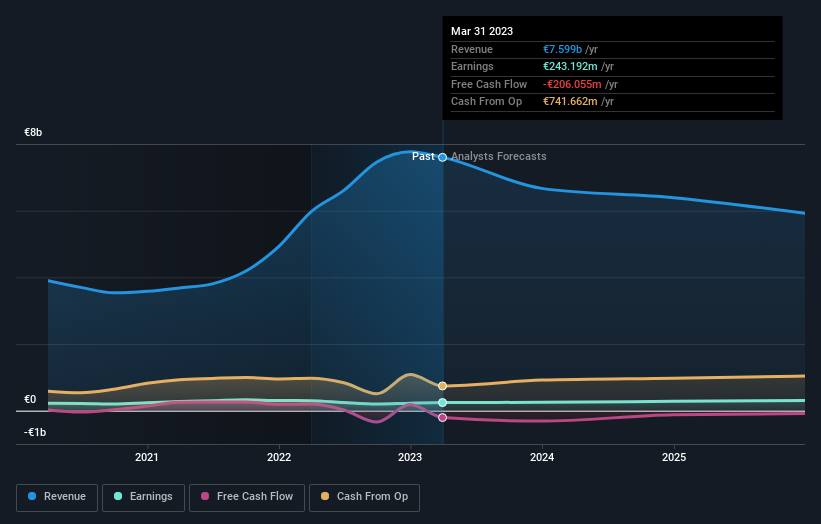This screenshot has height=524, width=821.
Task: Toggle the Earnings legend button
Action: pyautogui.click(x=143, y=497)
